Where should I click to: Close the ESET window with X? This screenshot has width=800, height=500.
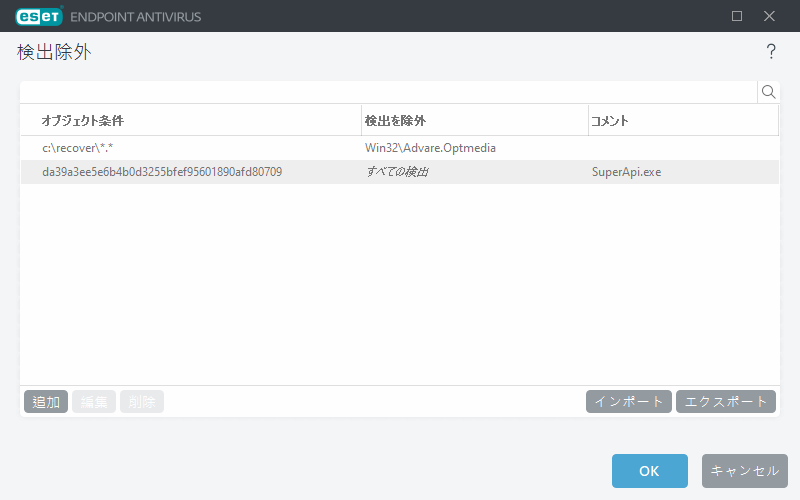pyautogui.click(x=769, y=16)
